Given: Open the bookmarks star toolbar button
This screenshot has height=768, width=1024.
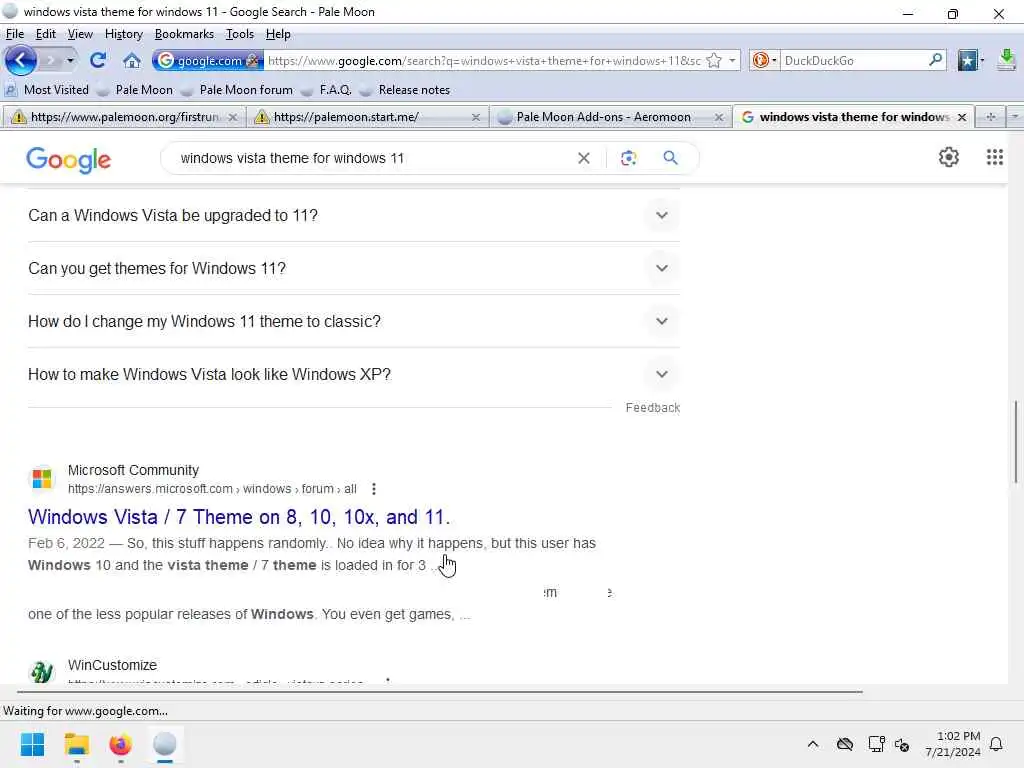Looking at the screenshot, I should click(x=967, y=61).
